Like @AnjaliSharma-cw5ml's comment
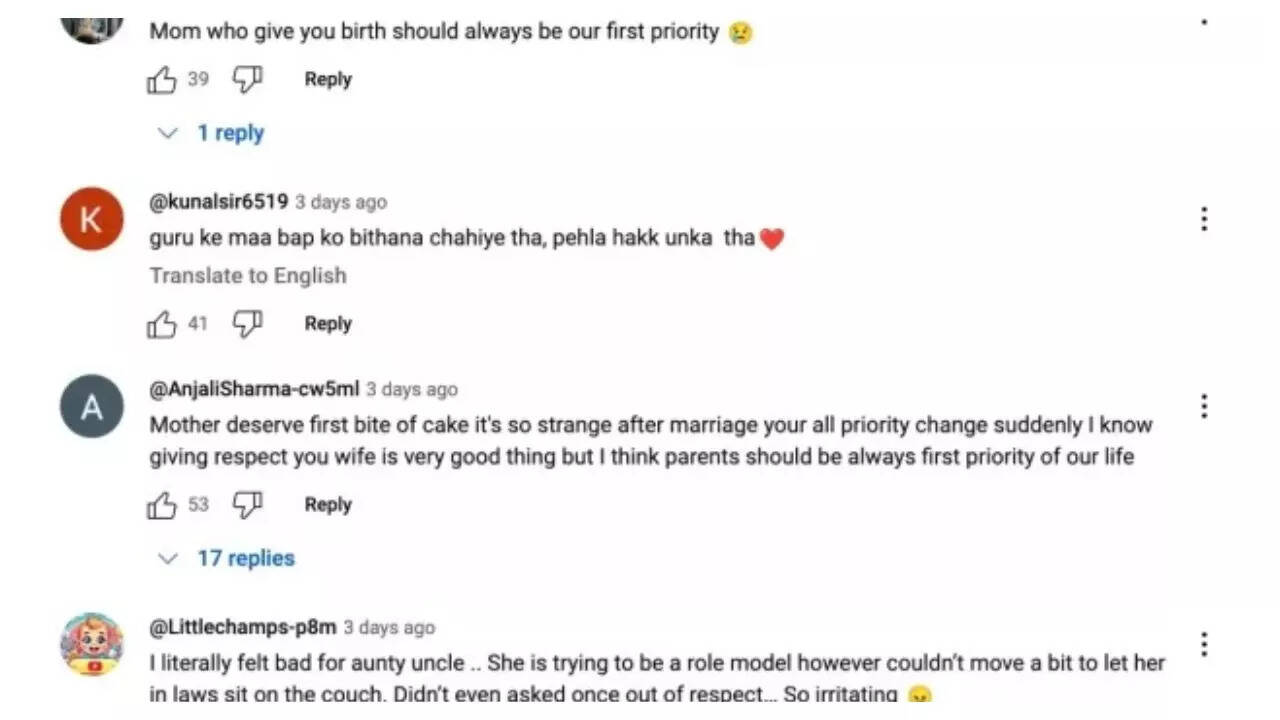Viewport: 1280px width, 720px height. (162, 505)
